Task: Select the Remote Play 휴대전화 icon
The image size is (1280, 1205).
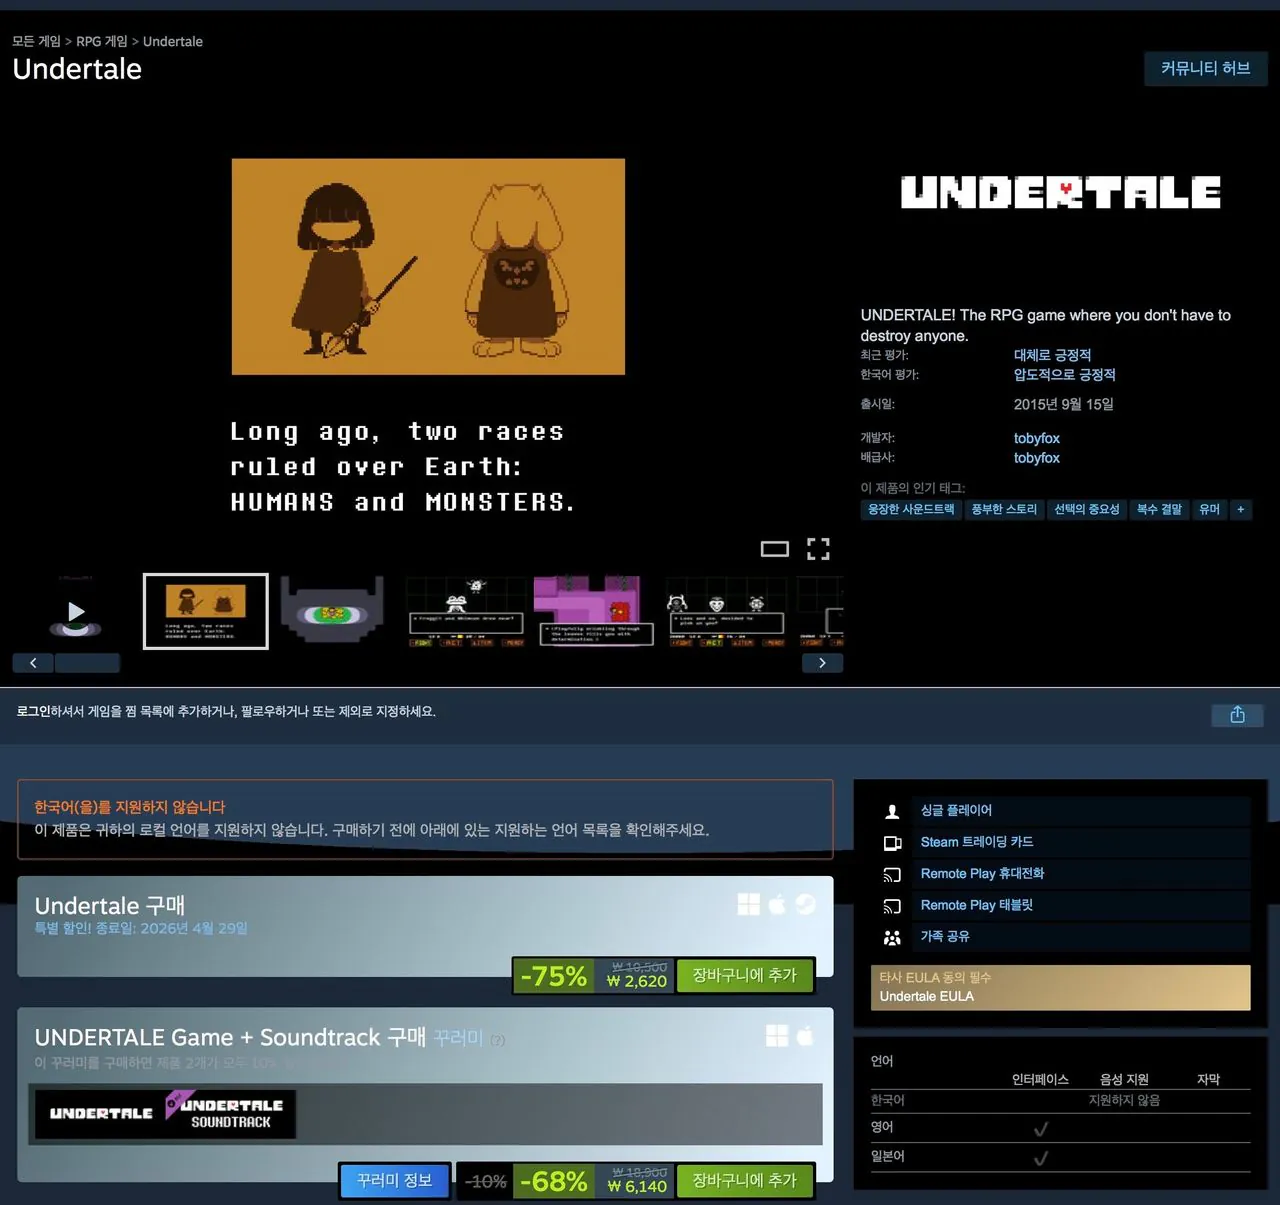Action: coord(892,873)
